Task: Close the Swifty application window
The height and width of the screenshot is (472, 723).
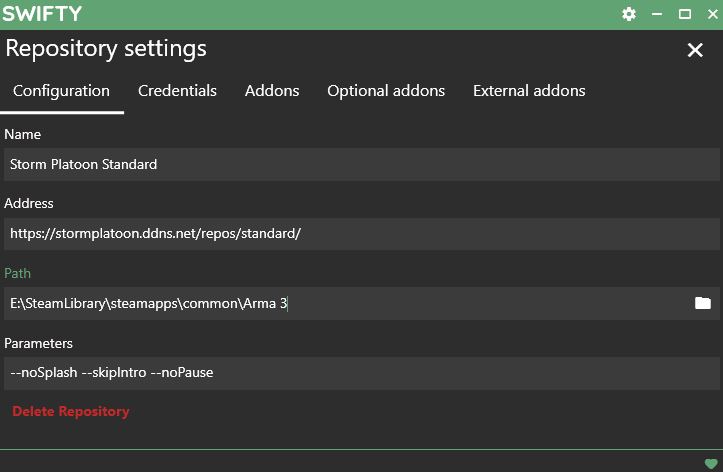Action: tap(710, 14)
